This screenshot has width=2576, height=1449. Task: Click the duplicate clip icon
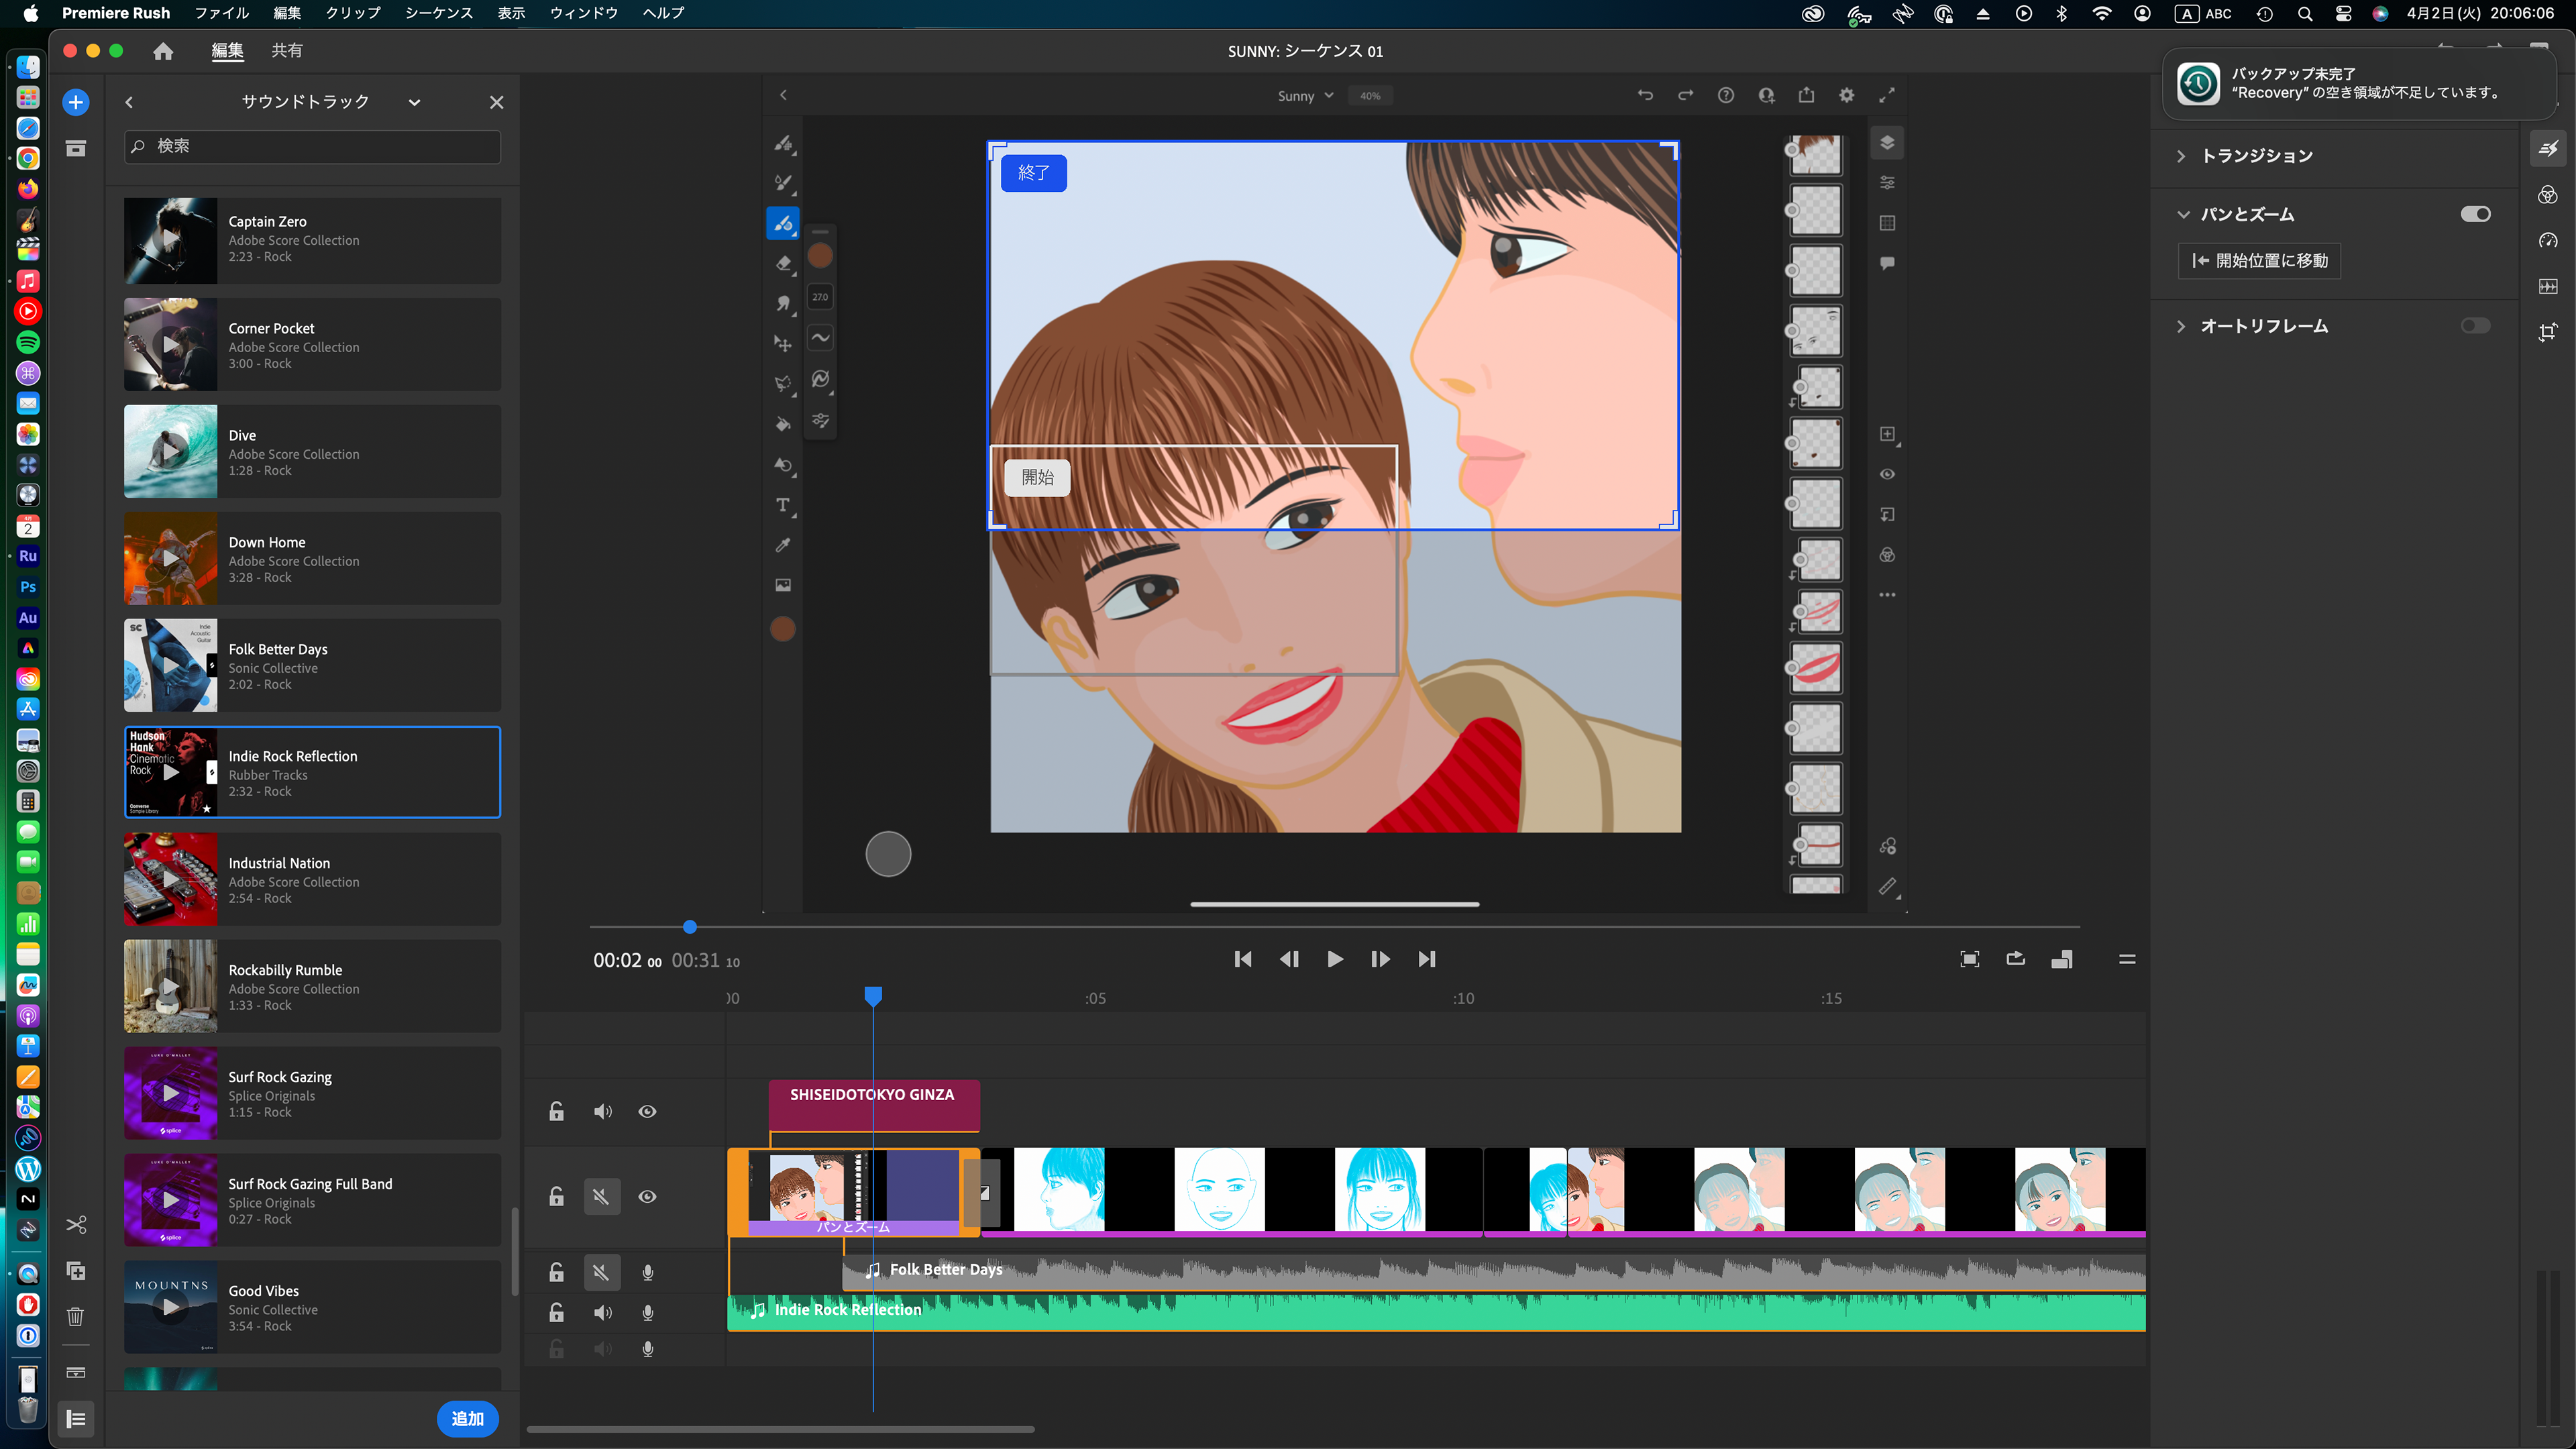point(75,1271)
